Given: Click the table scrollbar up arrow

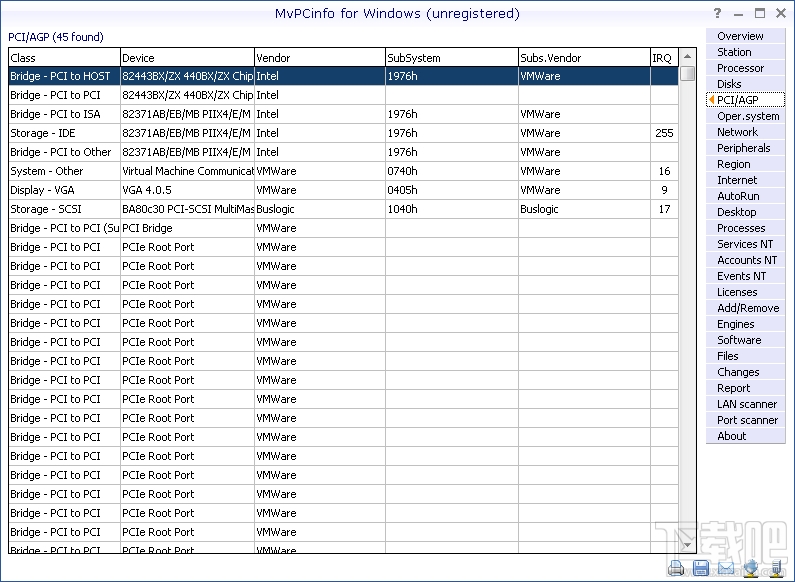Looking at the screenshot, I should pos(688,56).
